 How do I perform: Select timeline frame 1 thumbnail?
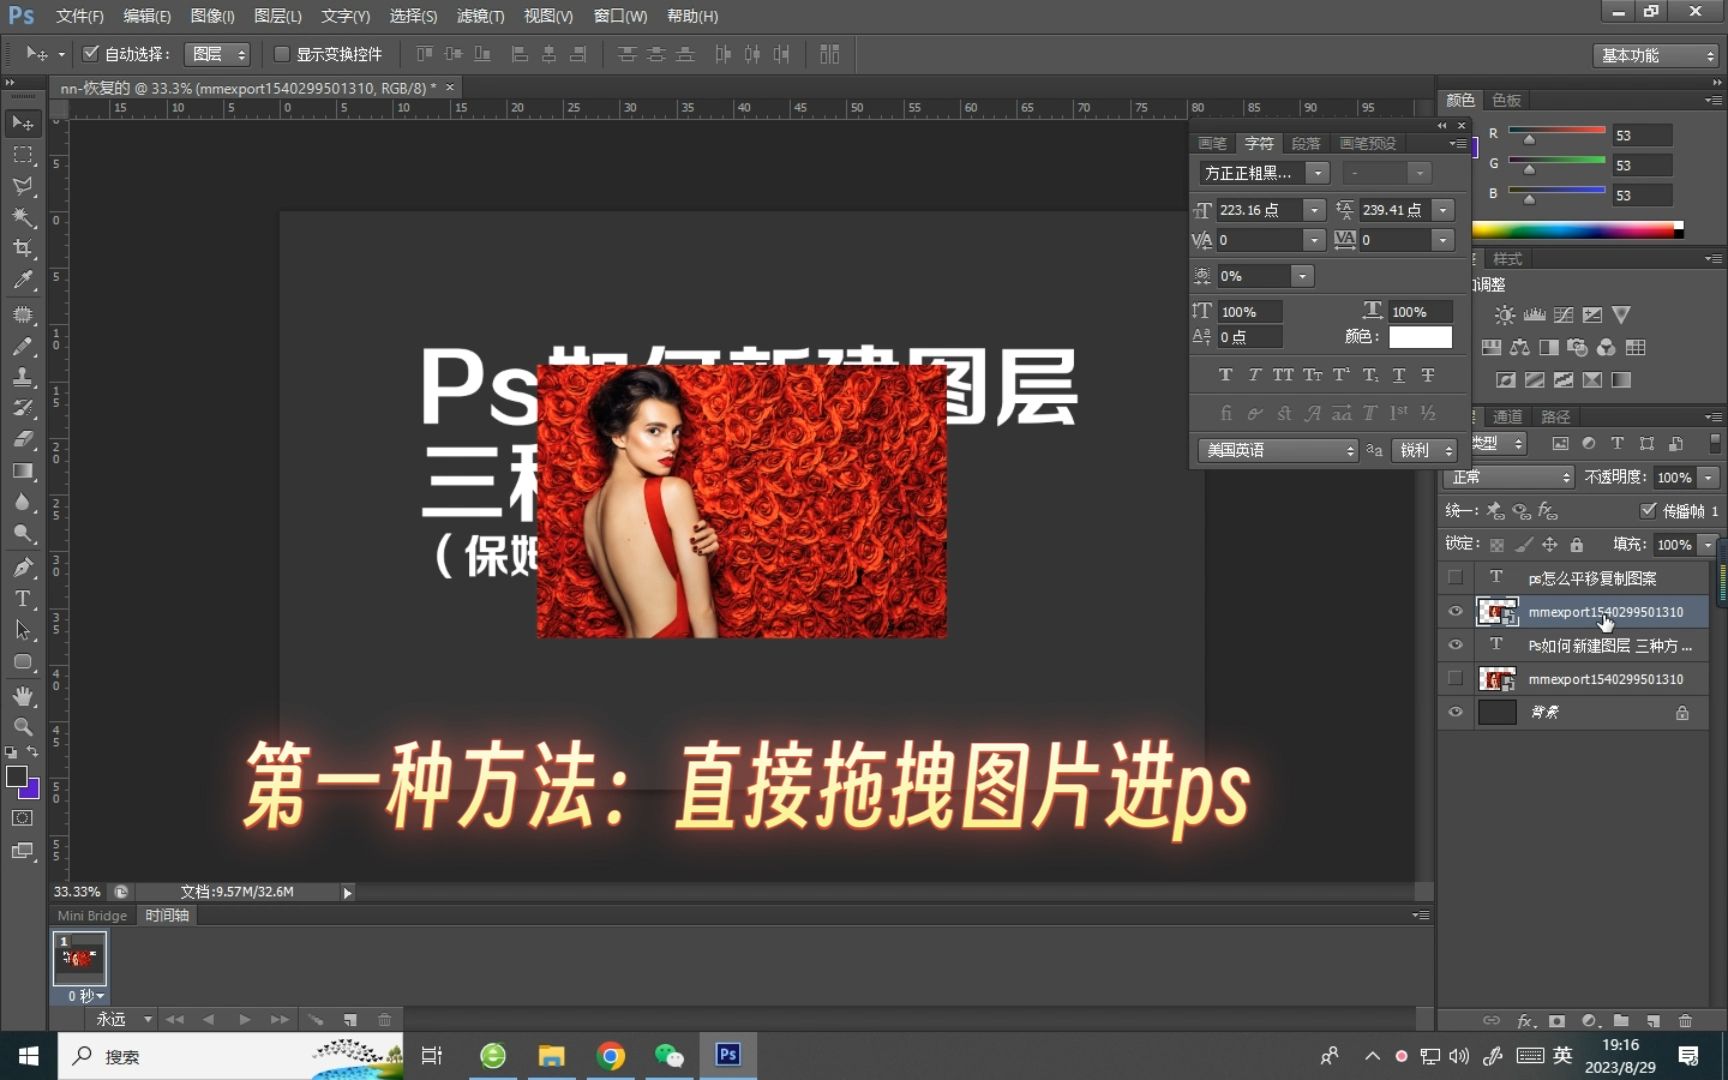(x=80, y=959)
